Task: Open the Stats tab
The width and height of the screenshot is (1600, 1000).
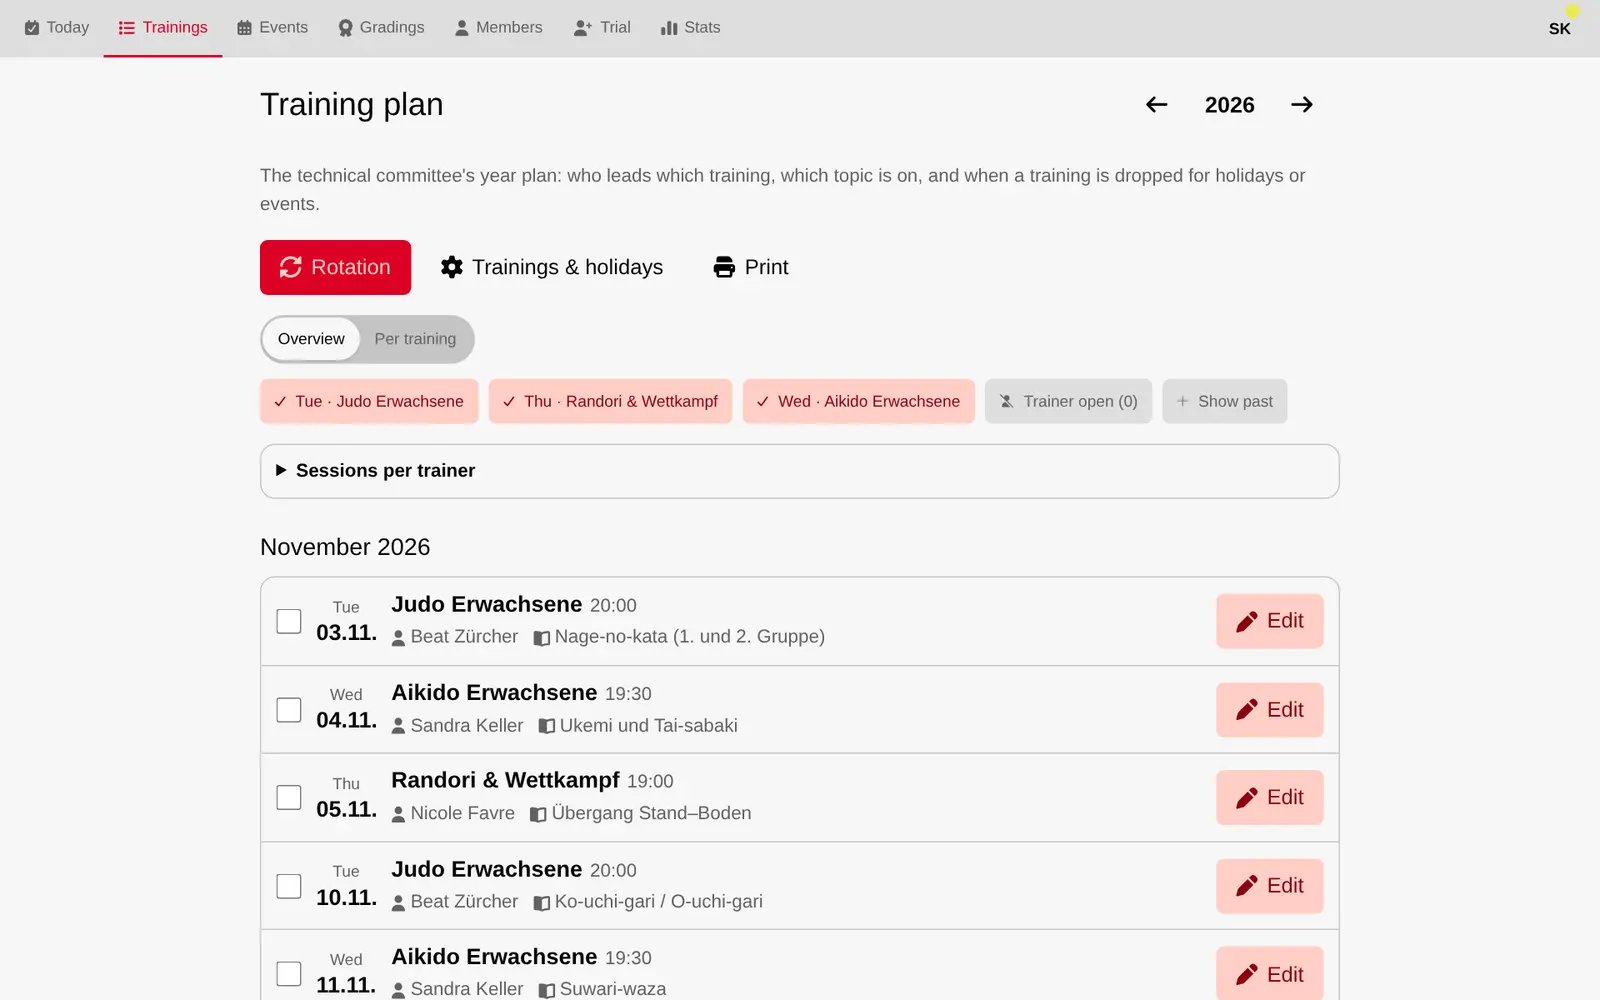Action: (691, 28)
